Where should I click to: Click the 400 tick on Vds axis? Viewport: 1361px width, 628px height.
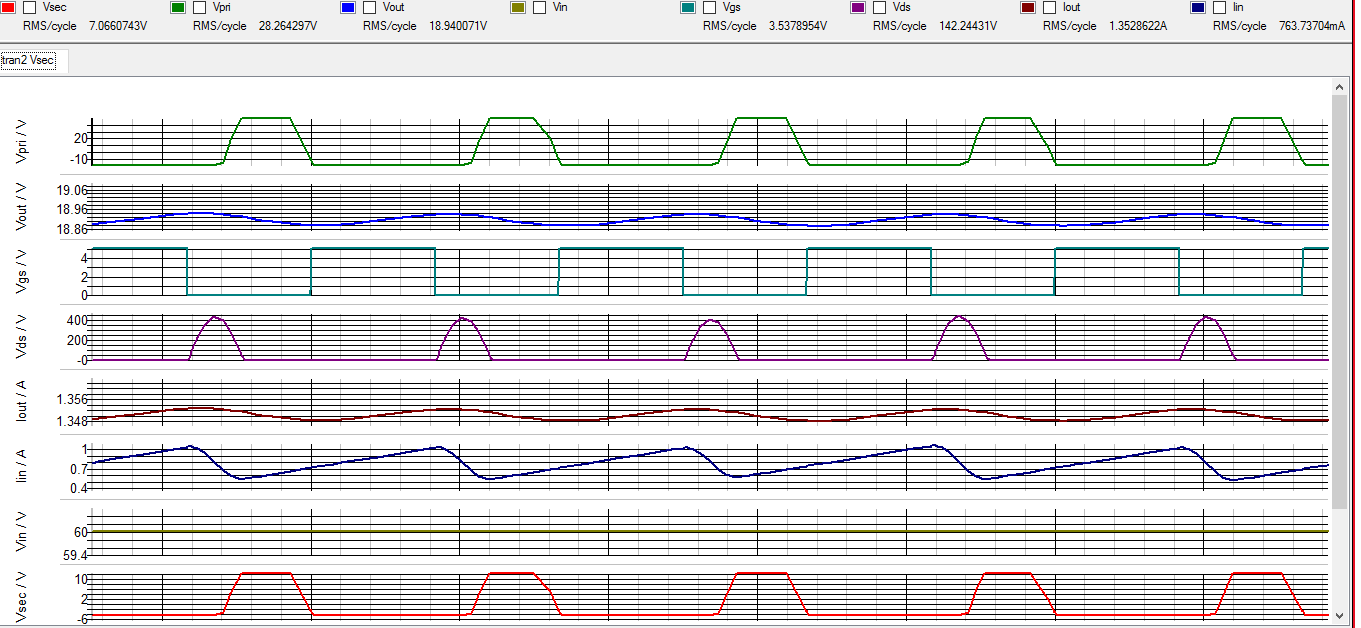coord(78,320)
